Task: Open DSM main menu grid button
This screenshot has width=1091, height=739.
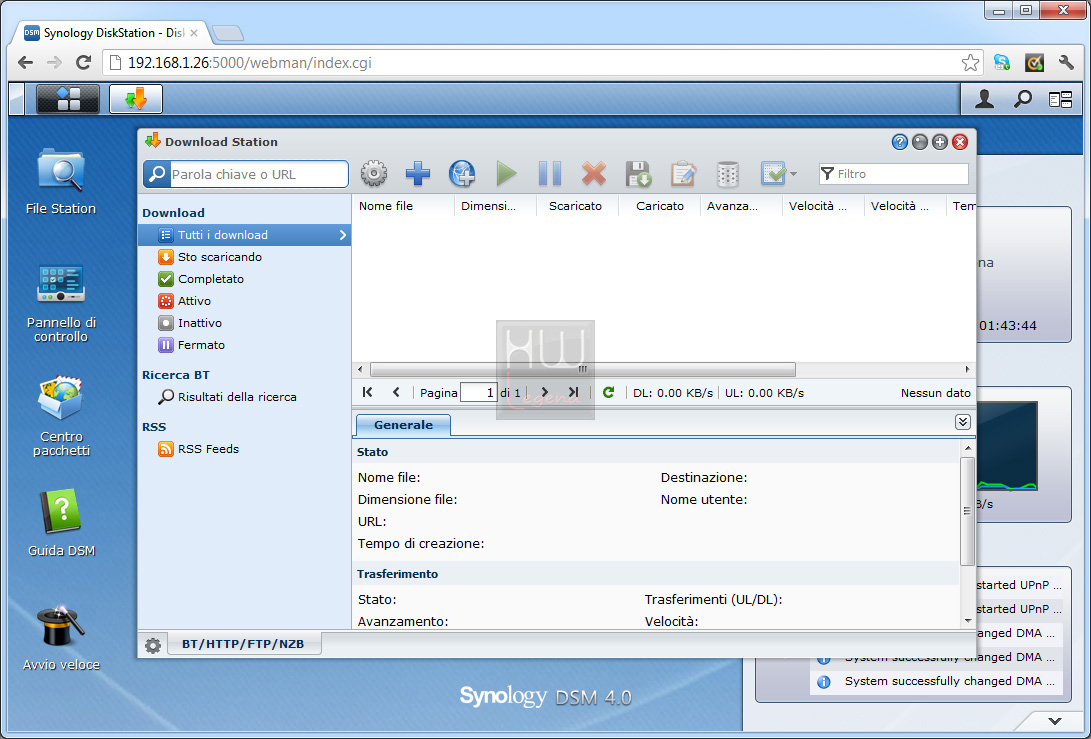Action: pyautogui.click(x=67, y=99)
